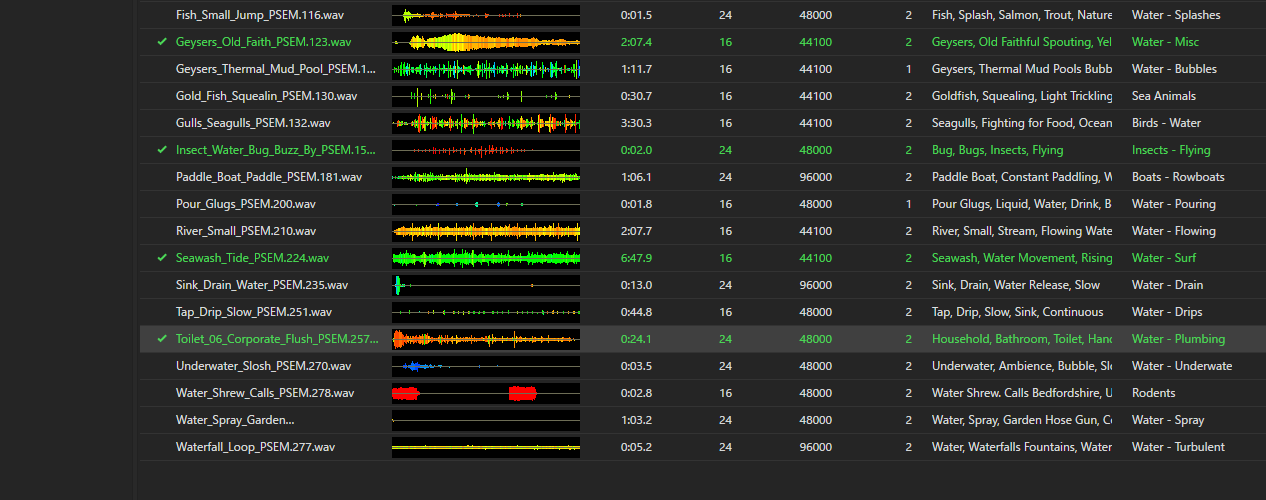Click the 'Rodents' category cell
Image resolution: width=1266 pixels, height=500 pixels.
tap(1153, 393)
